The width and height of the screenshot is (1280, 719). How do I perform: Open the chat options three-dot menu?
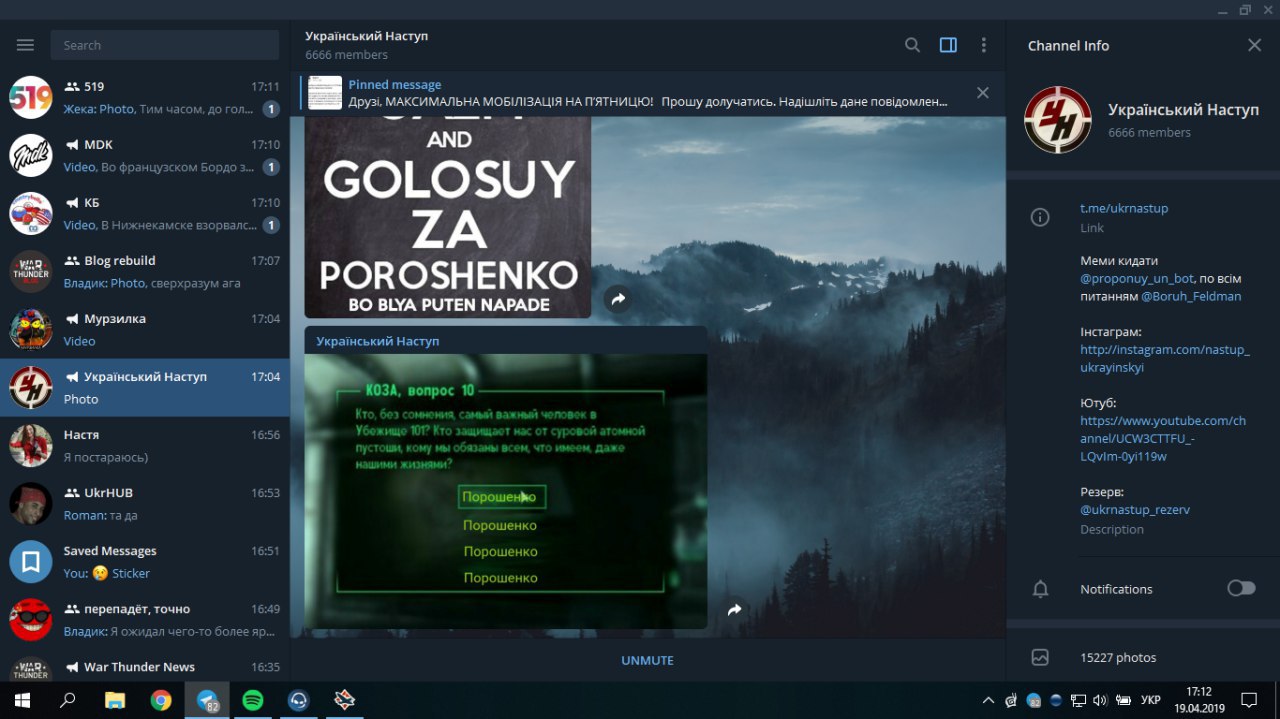[x=984, y=45]
